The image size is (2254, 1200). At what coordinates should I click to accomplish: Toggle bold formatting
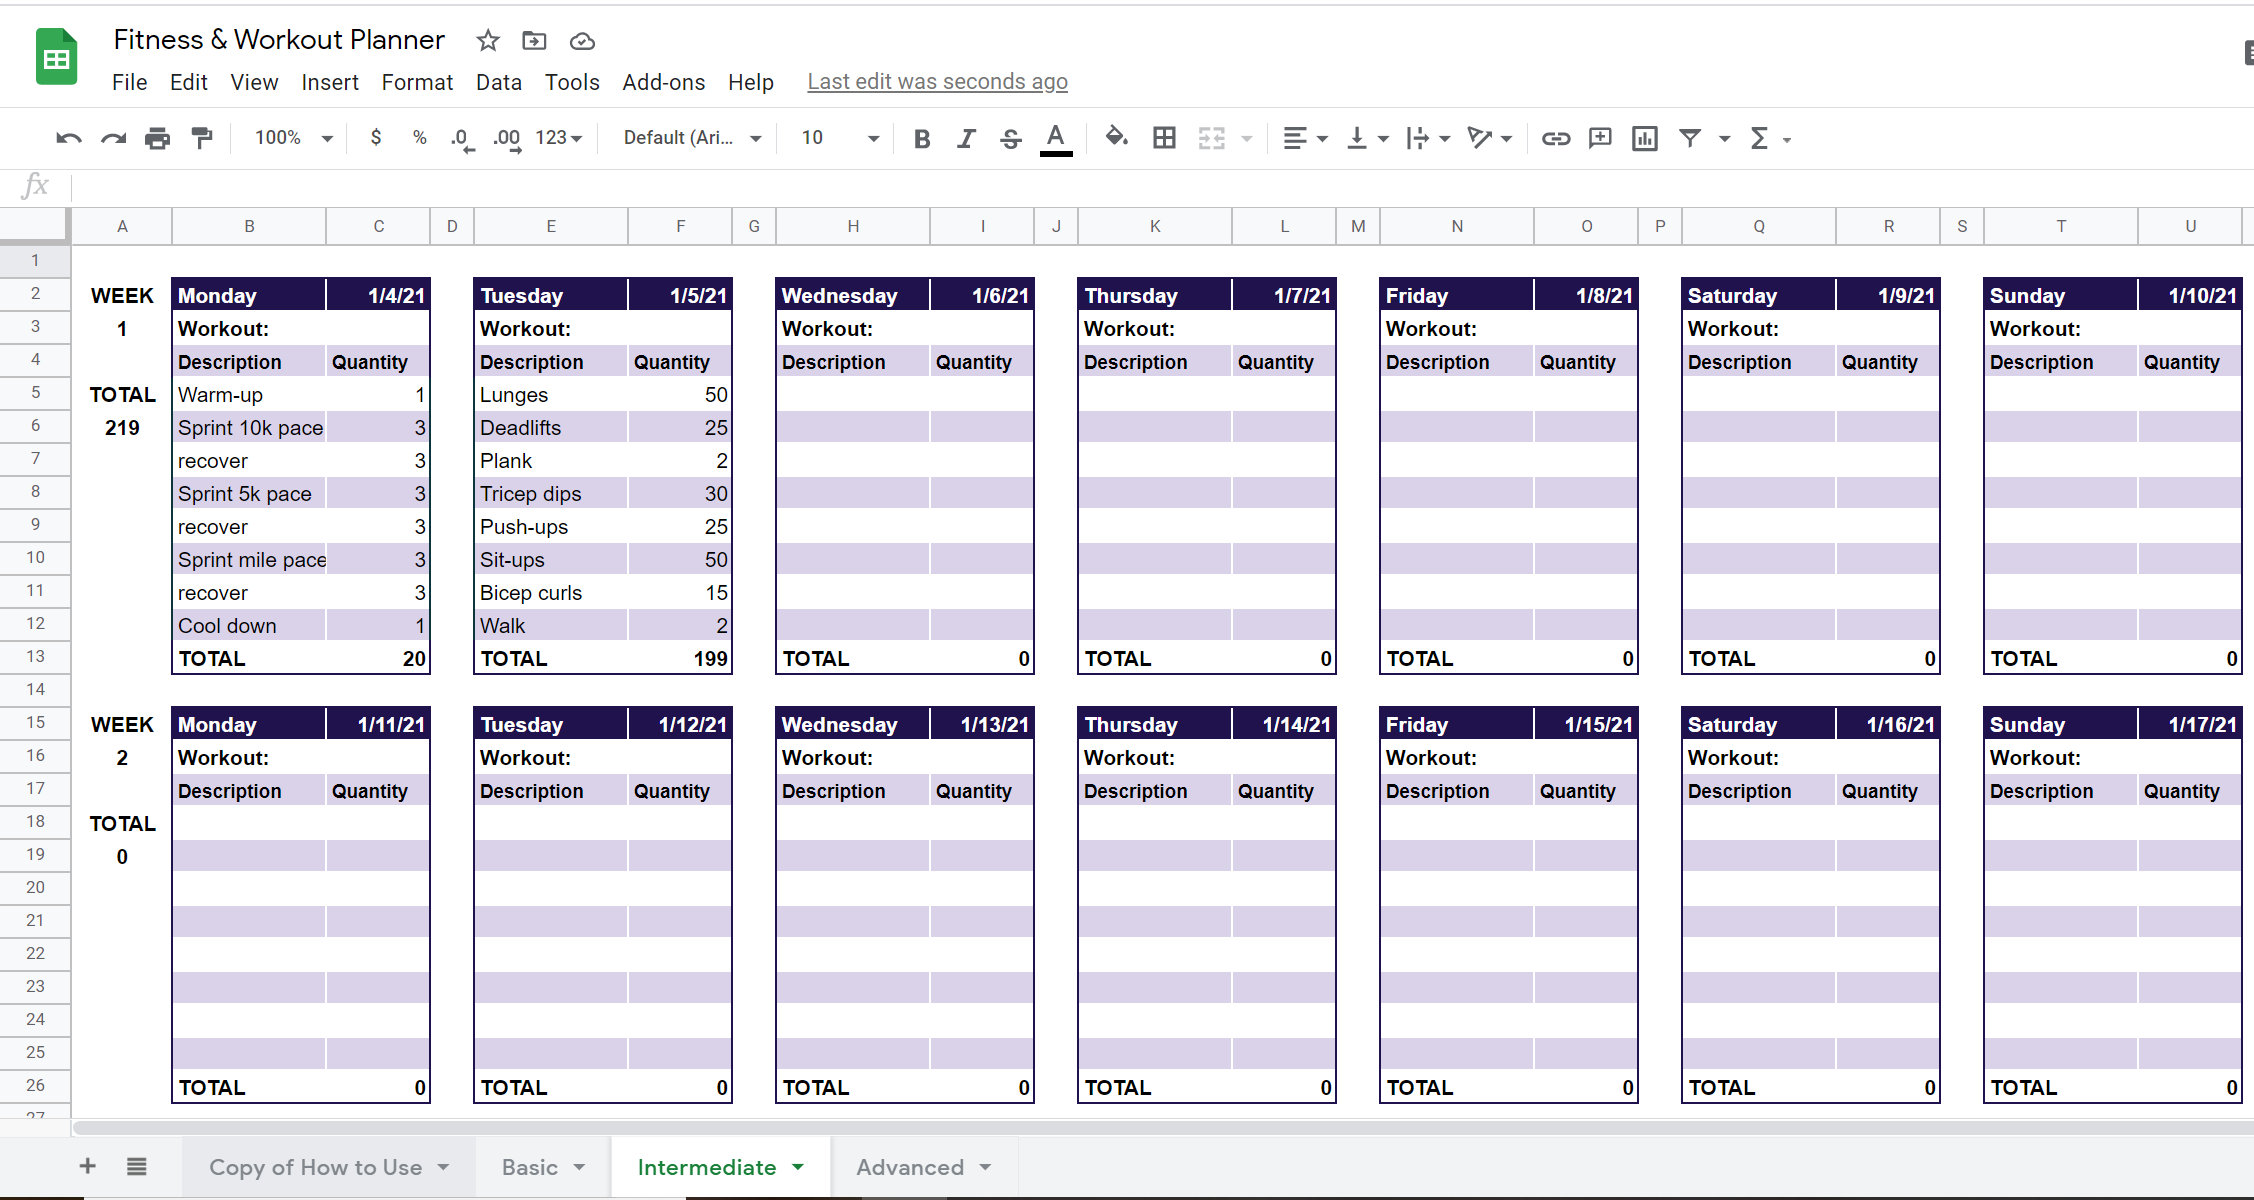[921, 138]
